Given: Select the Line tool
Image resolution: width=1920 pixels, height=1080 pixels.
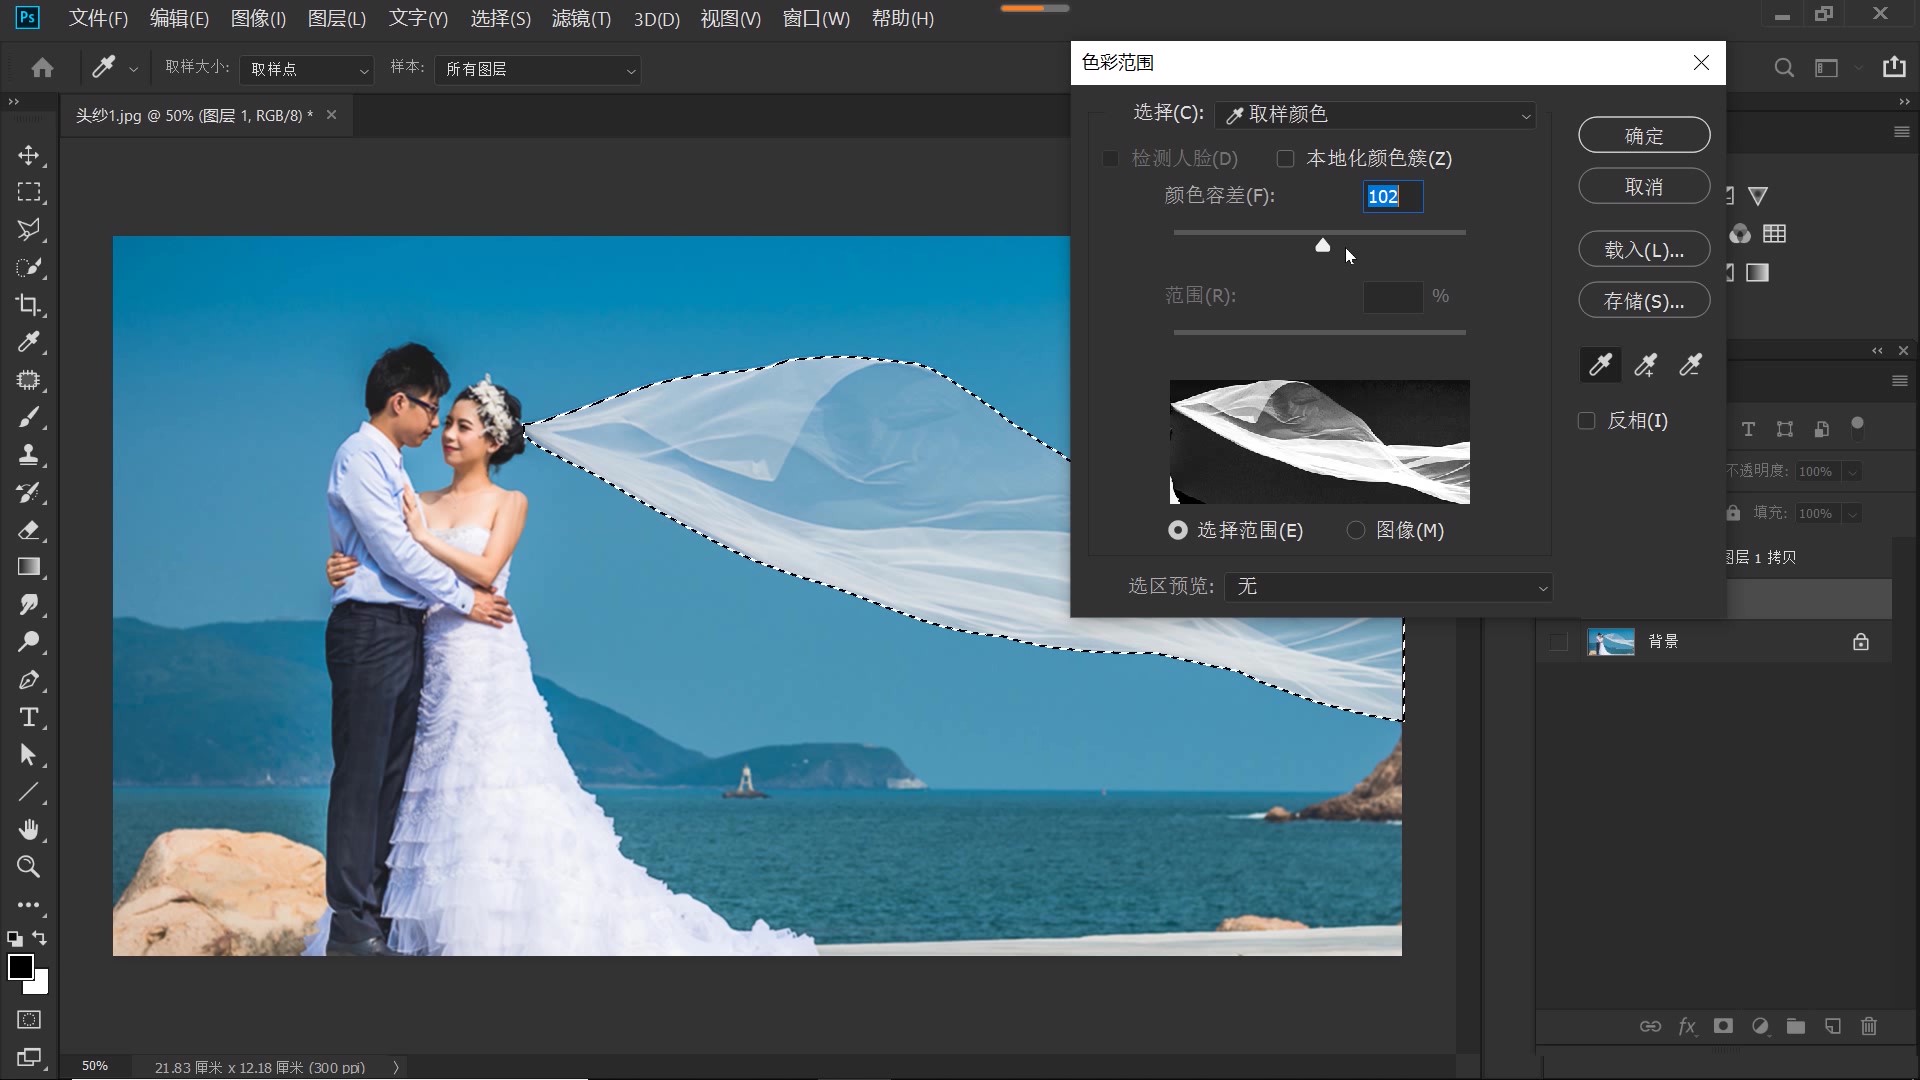Looking at the screenshot, I should click(29, 792).
